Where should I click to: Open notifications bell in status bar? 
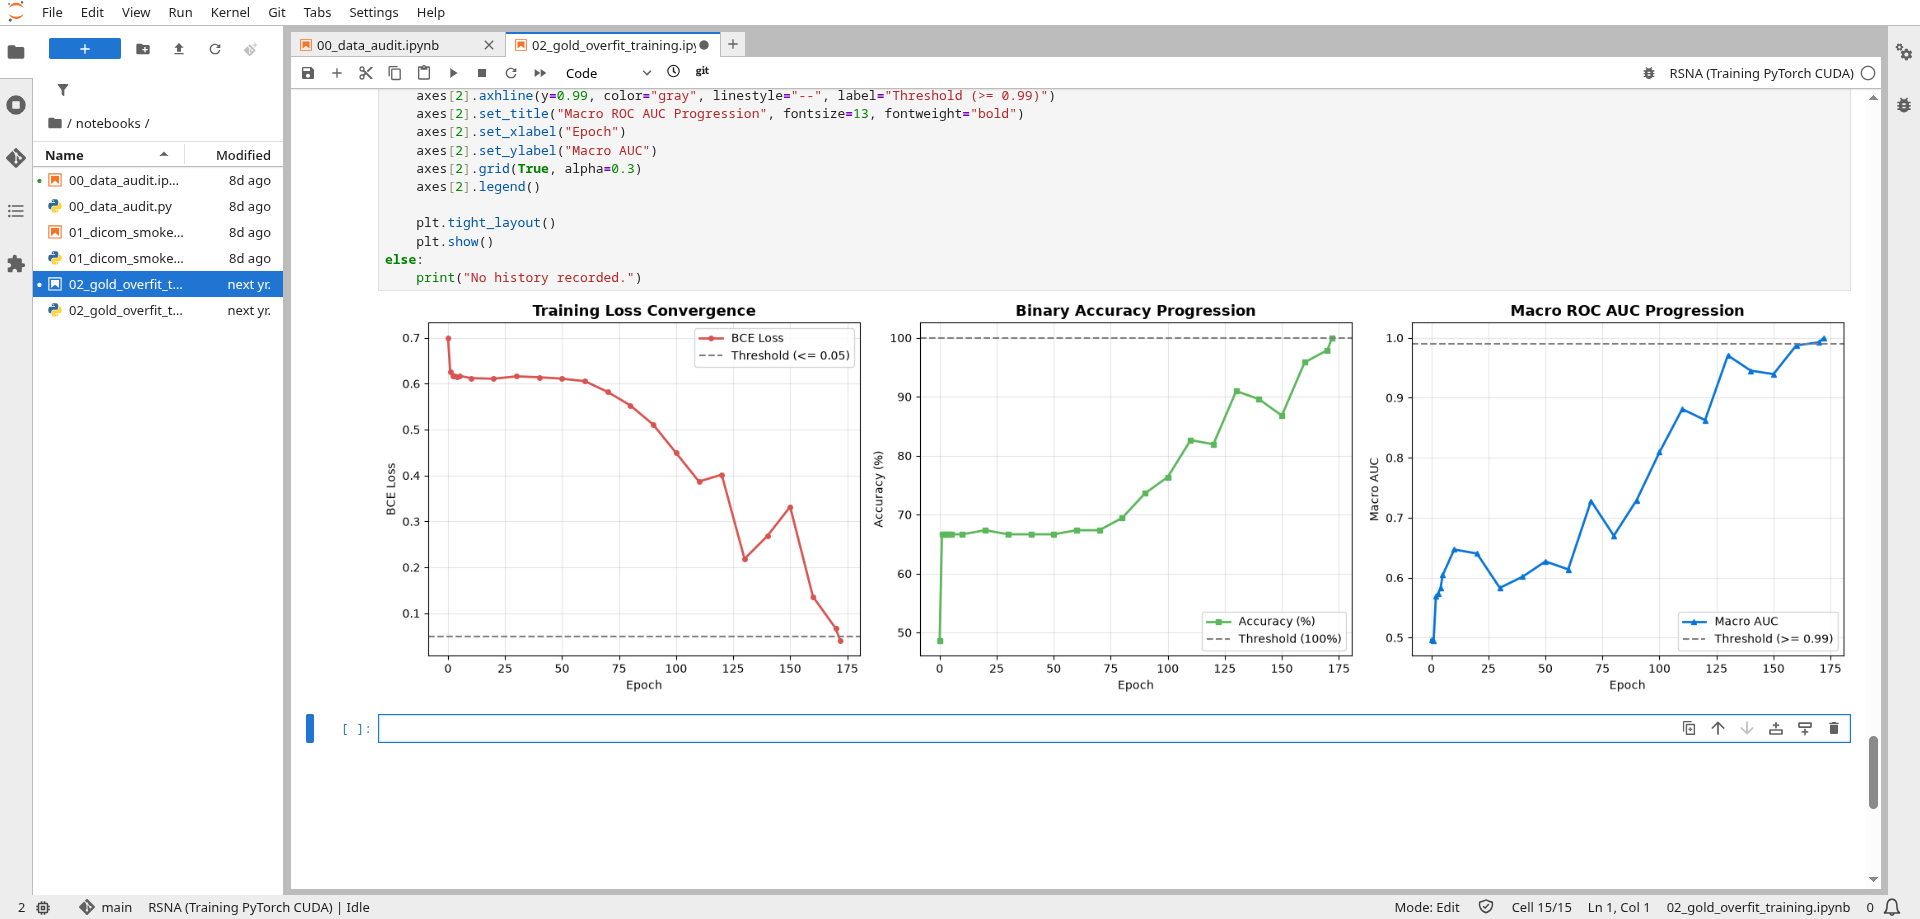coord(1892,907)
